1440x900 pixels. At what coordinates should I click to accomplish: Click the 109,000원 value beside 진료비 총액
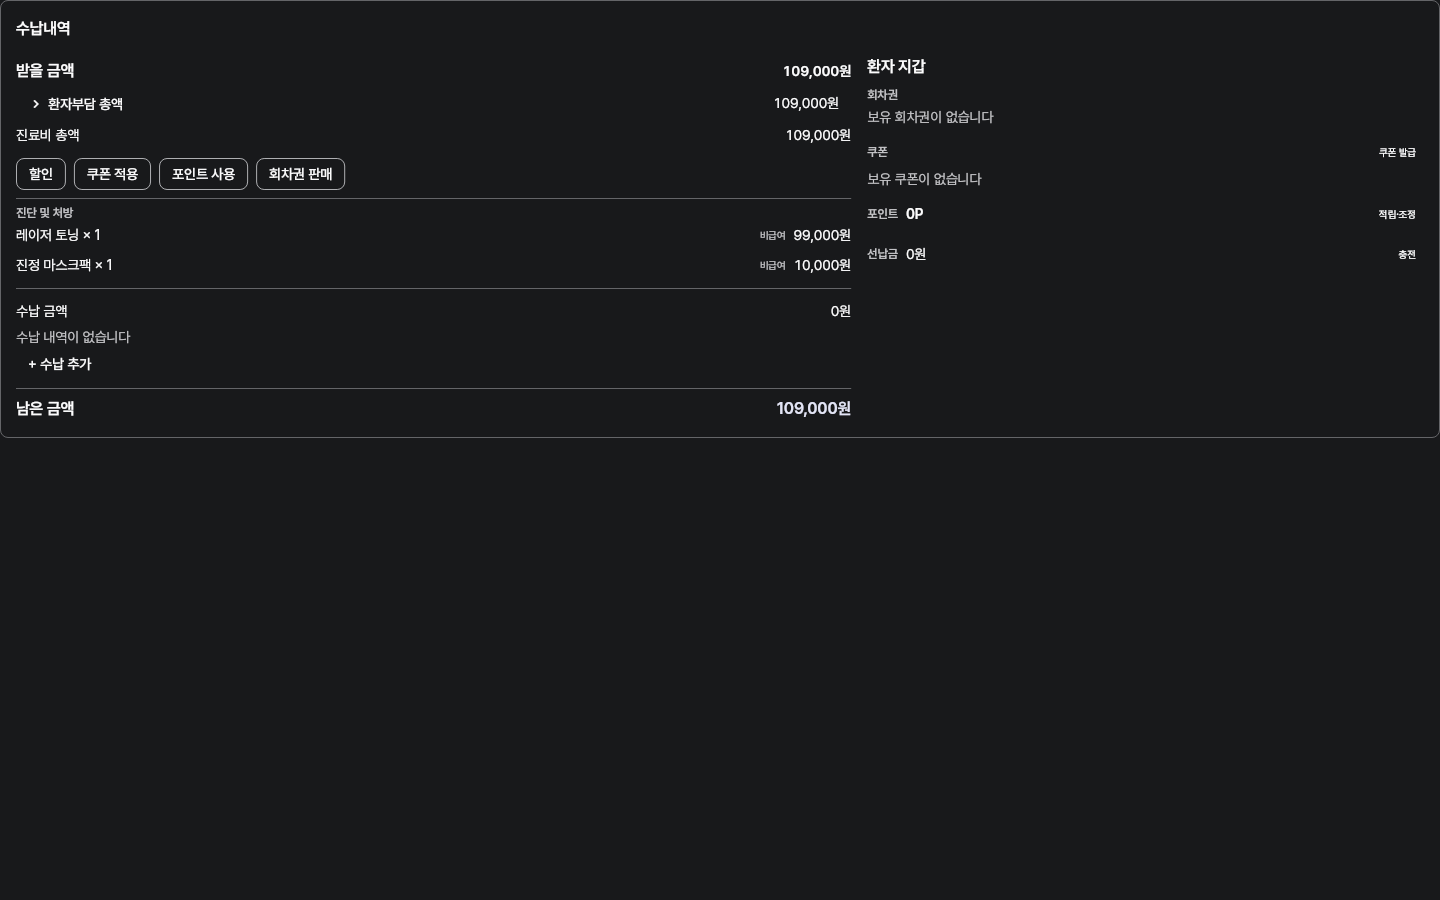pyautogui.click(x=818, y=135)
